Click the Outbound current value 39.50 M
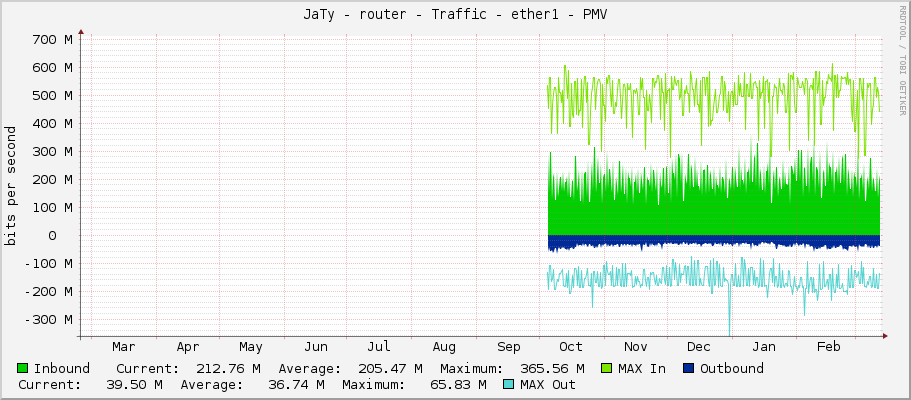 [x=134, y=384]
